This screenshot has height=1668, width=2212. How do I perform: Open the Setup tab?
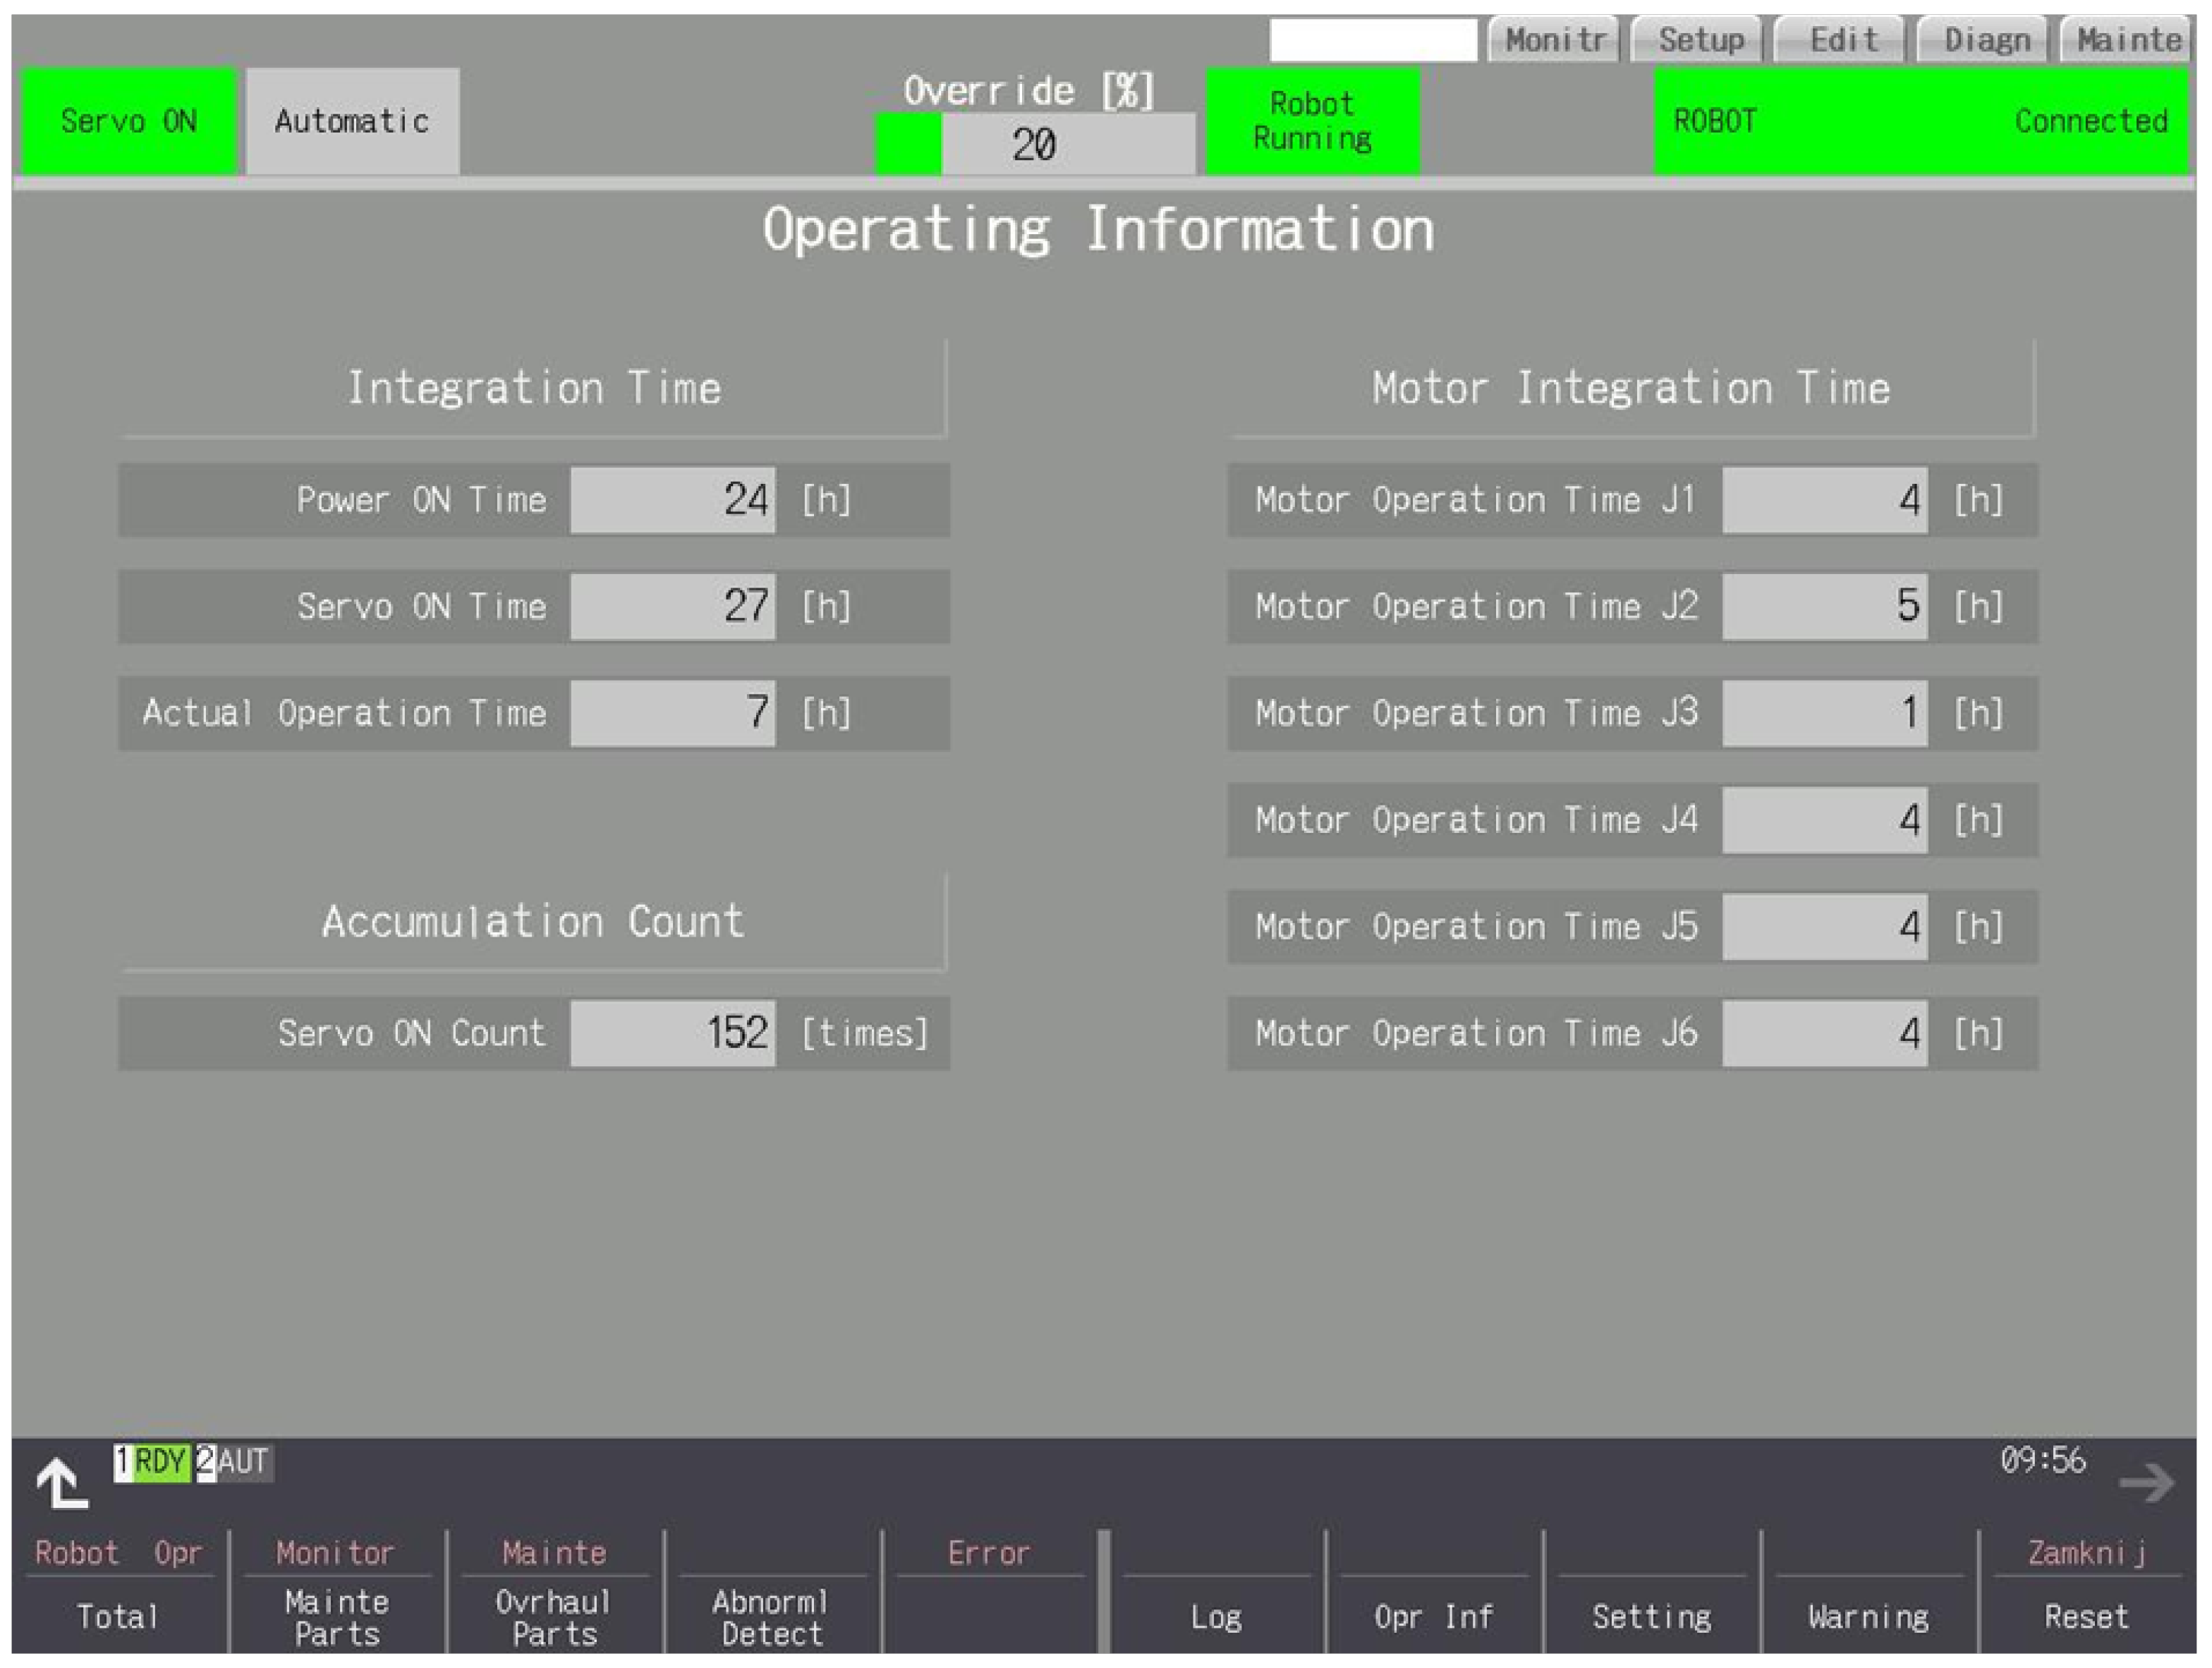[1698, 40]
